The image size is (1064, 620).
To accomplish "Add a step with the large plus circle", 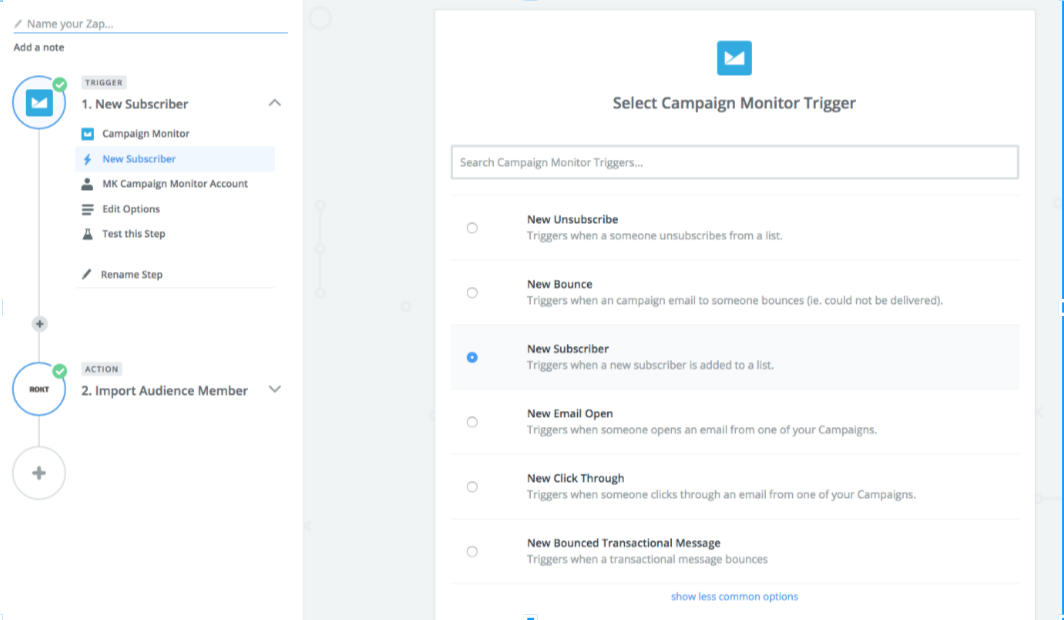I will tap(39, 473).
